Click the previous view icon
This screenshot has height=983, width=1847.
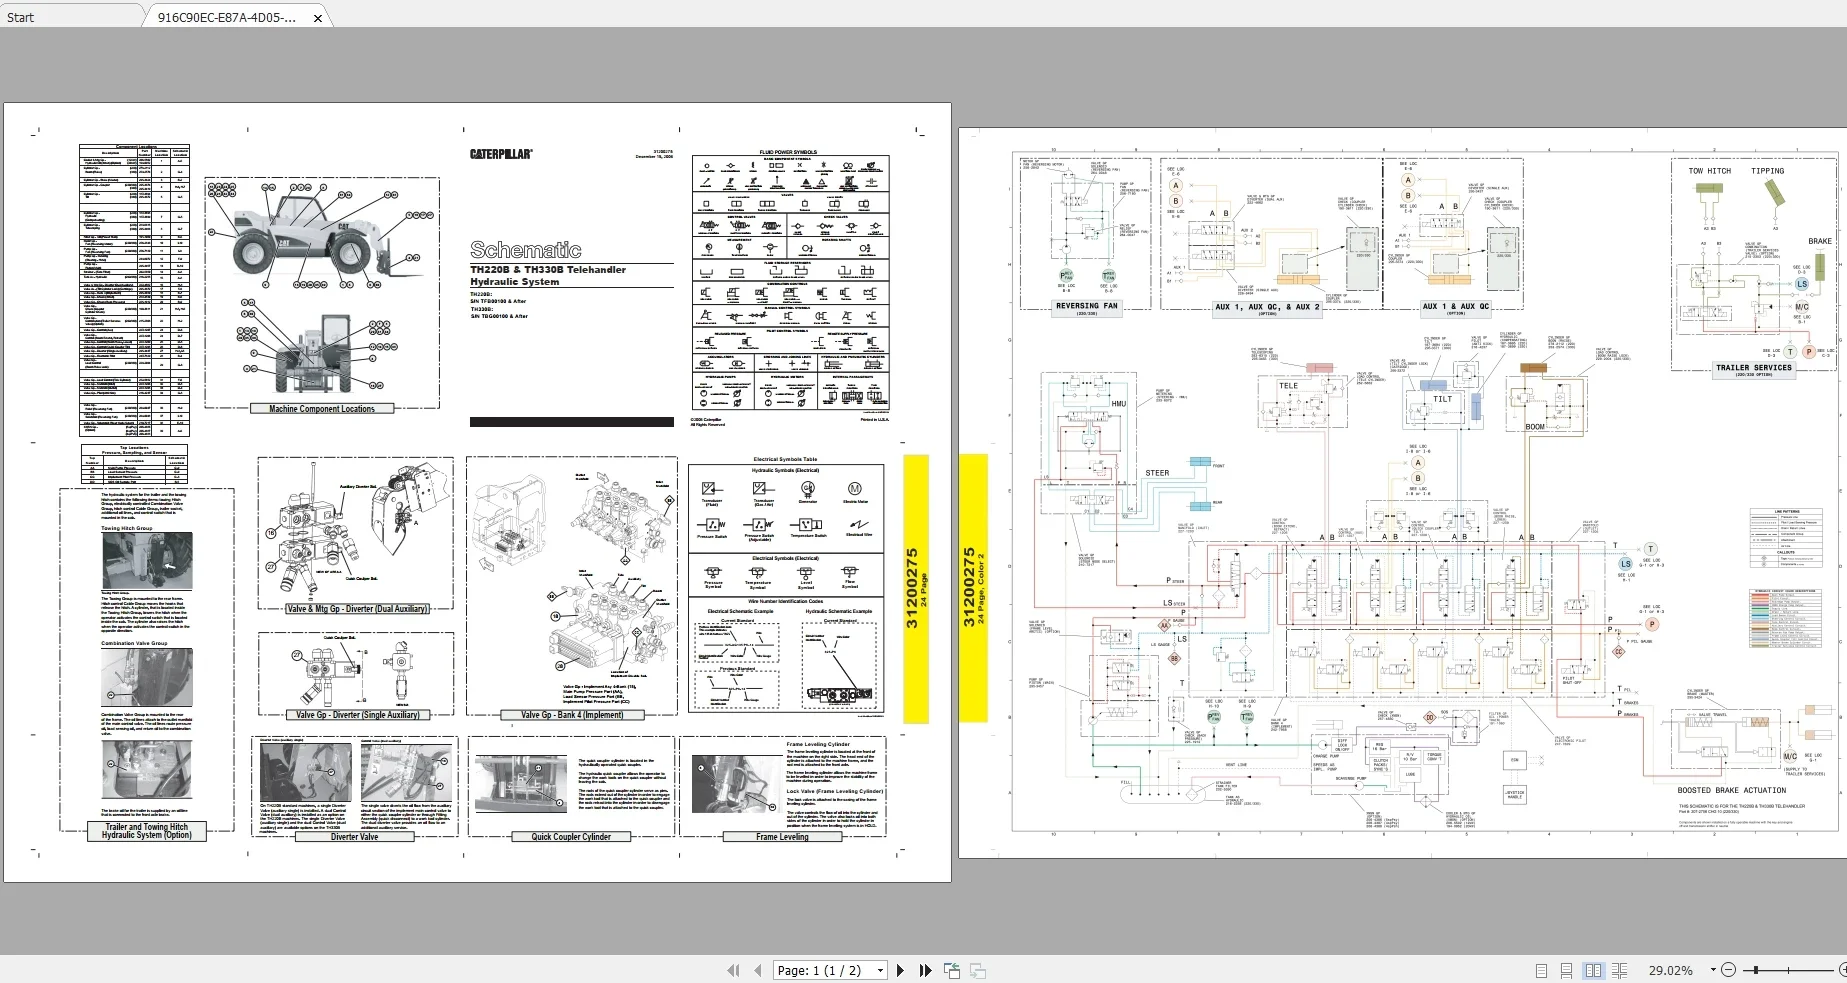point(952,970)
